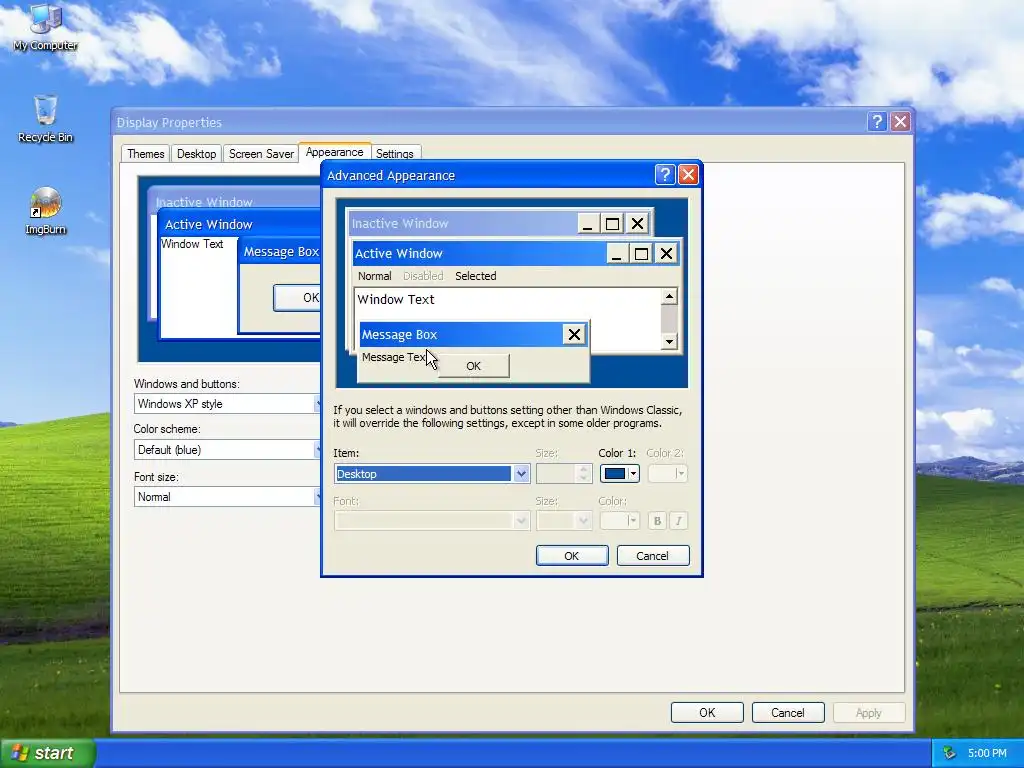Viewport: 1024px width, 768px height.
Task: Click the Help button in Display Properties title bar
Action: [876, 121]
